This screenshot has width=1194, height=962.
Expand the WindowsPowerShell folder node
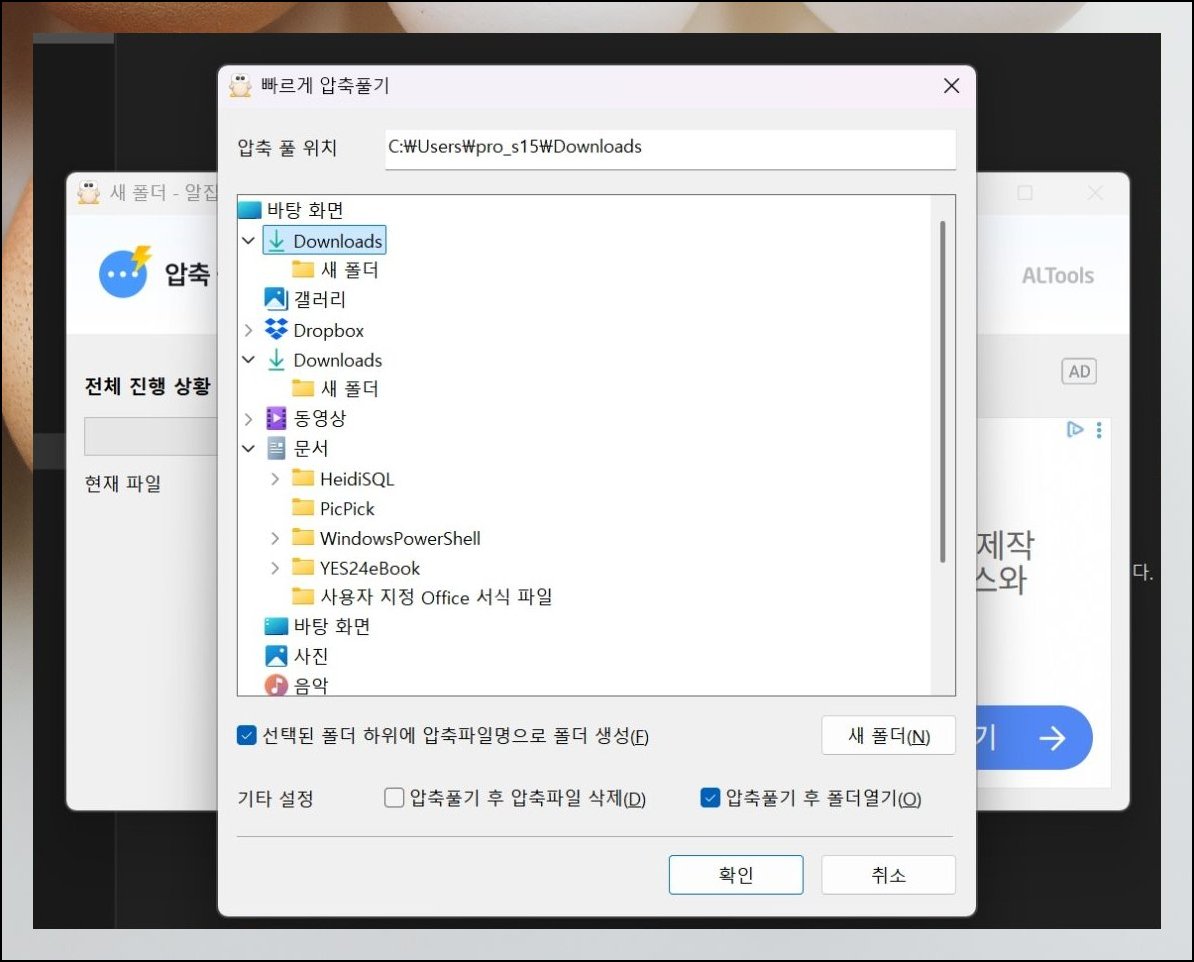tap(275, 539)
